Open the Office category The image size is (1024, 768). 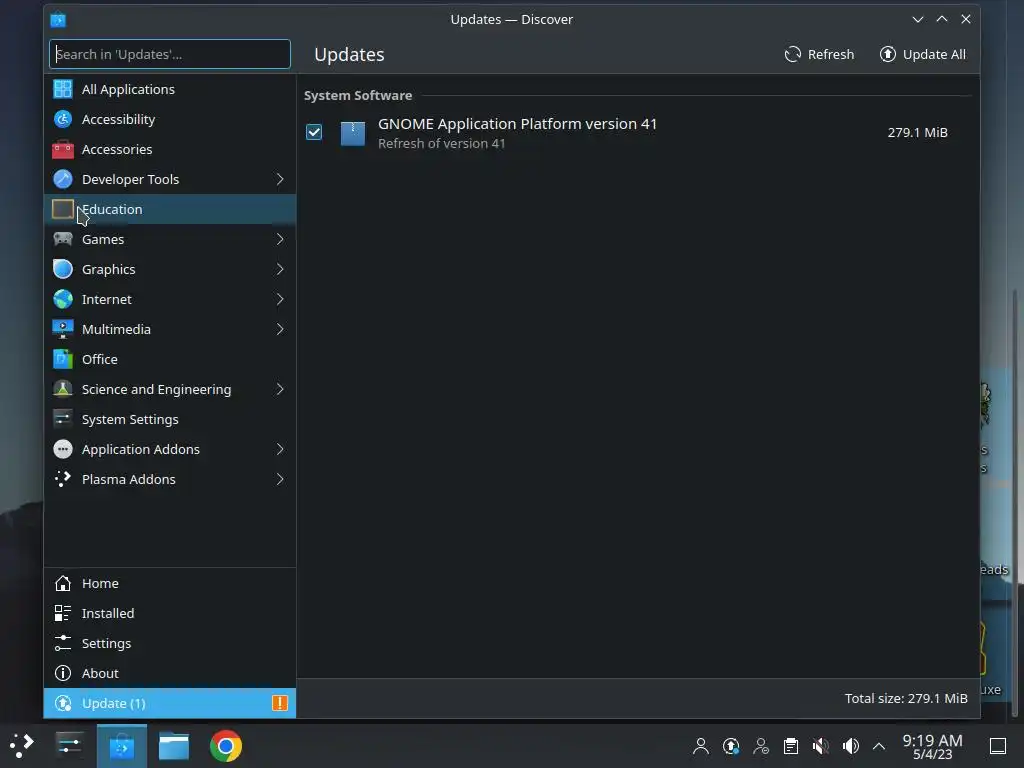point(170,359)
